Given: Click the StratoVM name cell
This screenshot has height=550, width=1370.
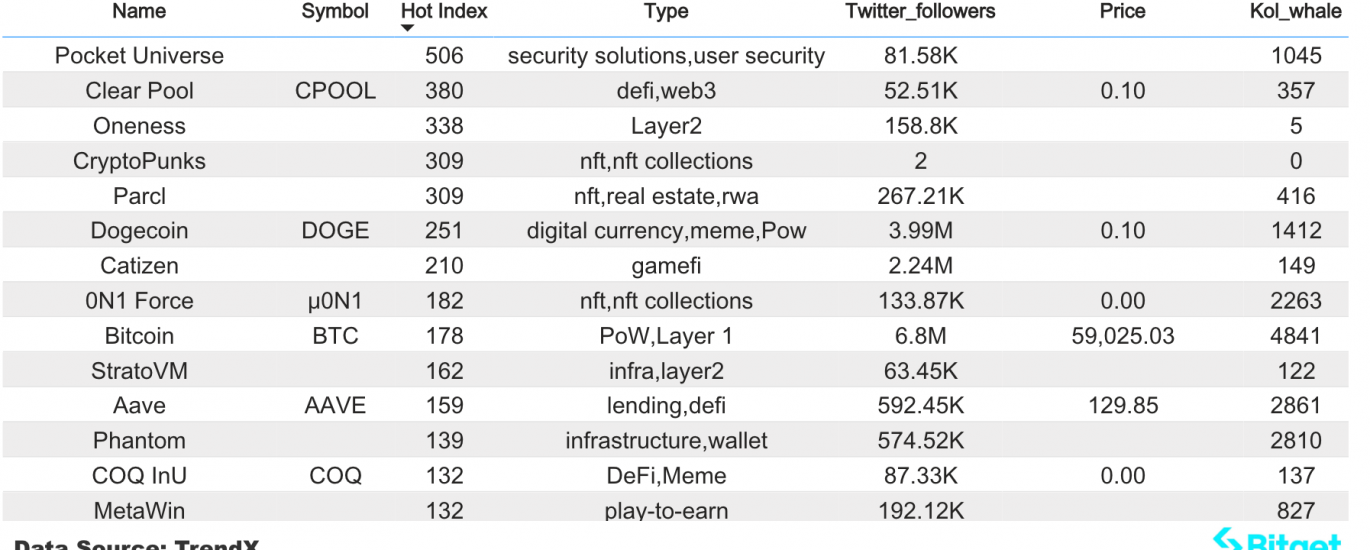Looking at the screenshot, I should click(x=139, y=371).
